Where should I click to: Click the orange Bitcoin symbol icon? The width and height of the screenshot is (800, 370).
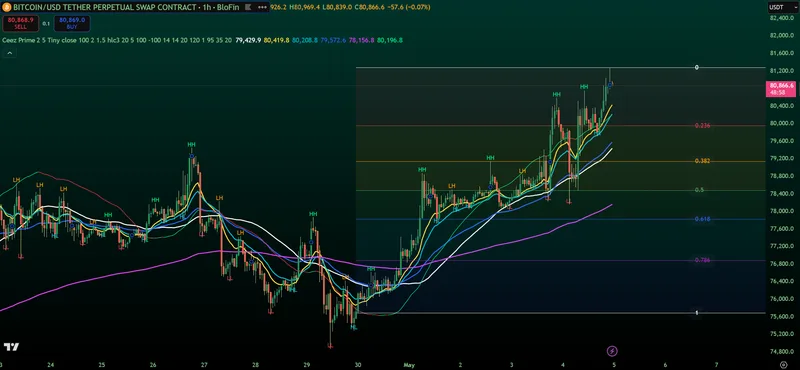(x=7, y=8)
